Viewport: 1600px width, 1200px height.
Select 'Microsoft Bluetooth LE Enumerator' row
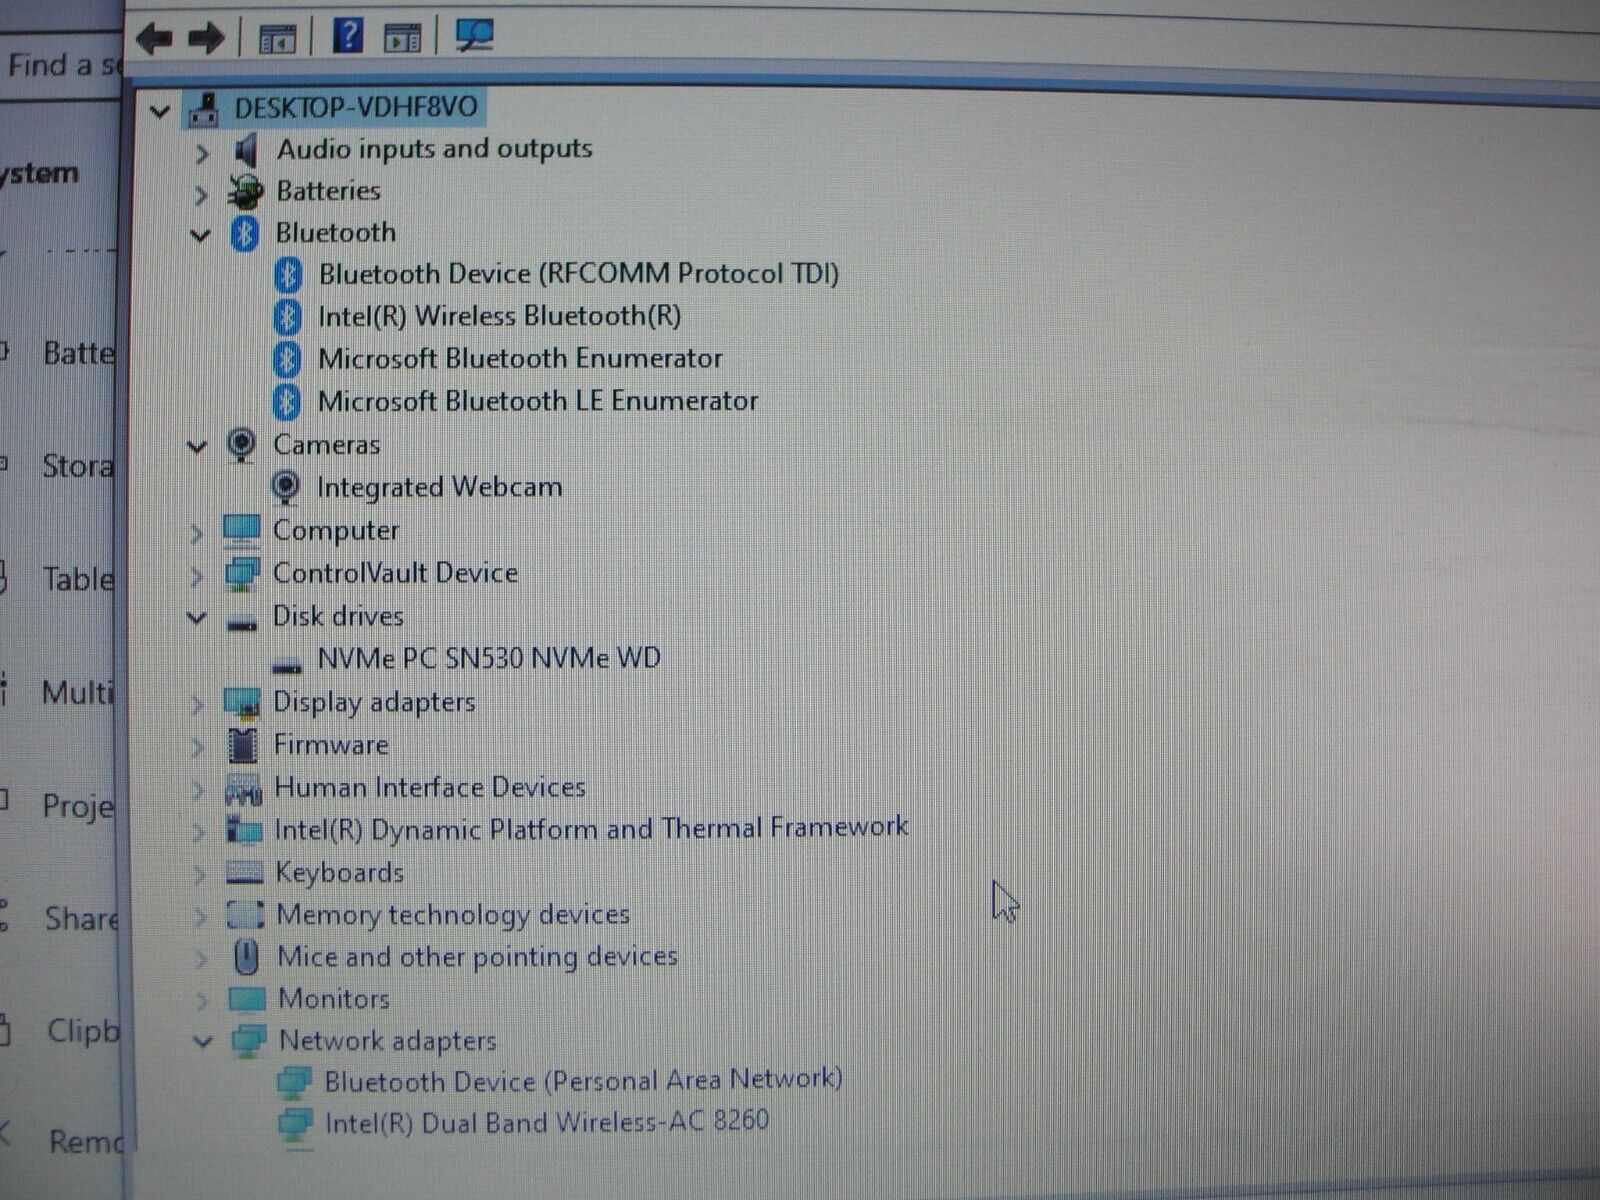537,401
